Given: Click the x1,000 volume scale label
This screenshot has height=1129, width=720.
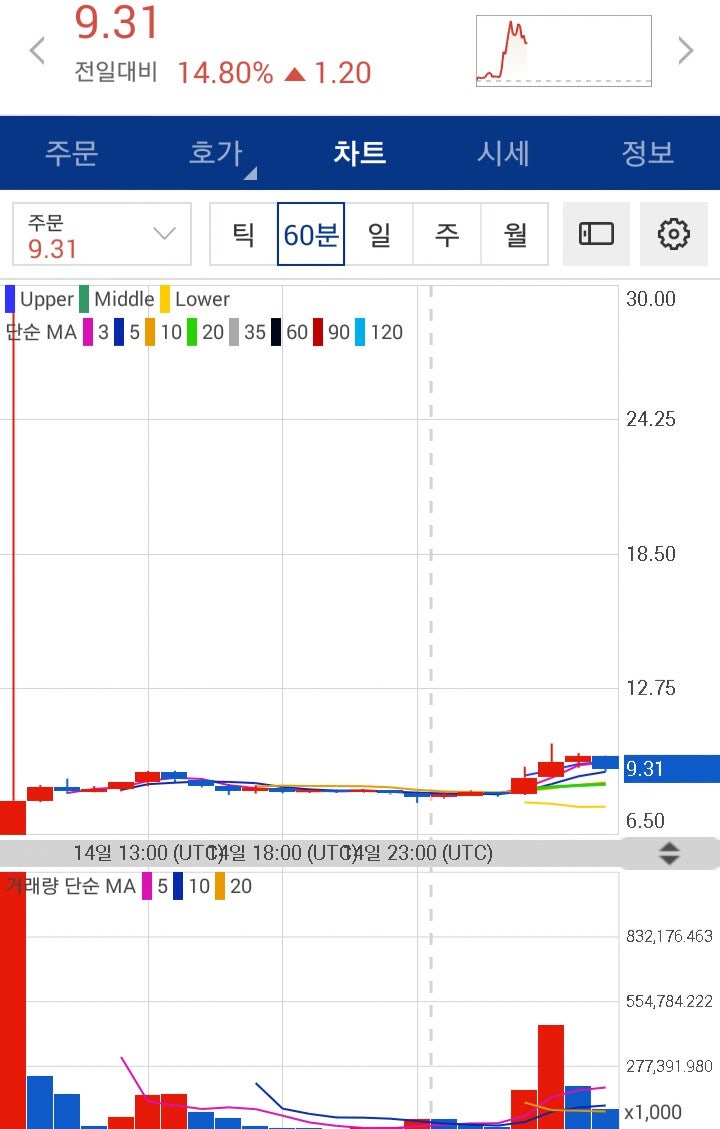Looking at the screenshot, I should (653, 1112).
